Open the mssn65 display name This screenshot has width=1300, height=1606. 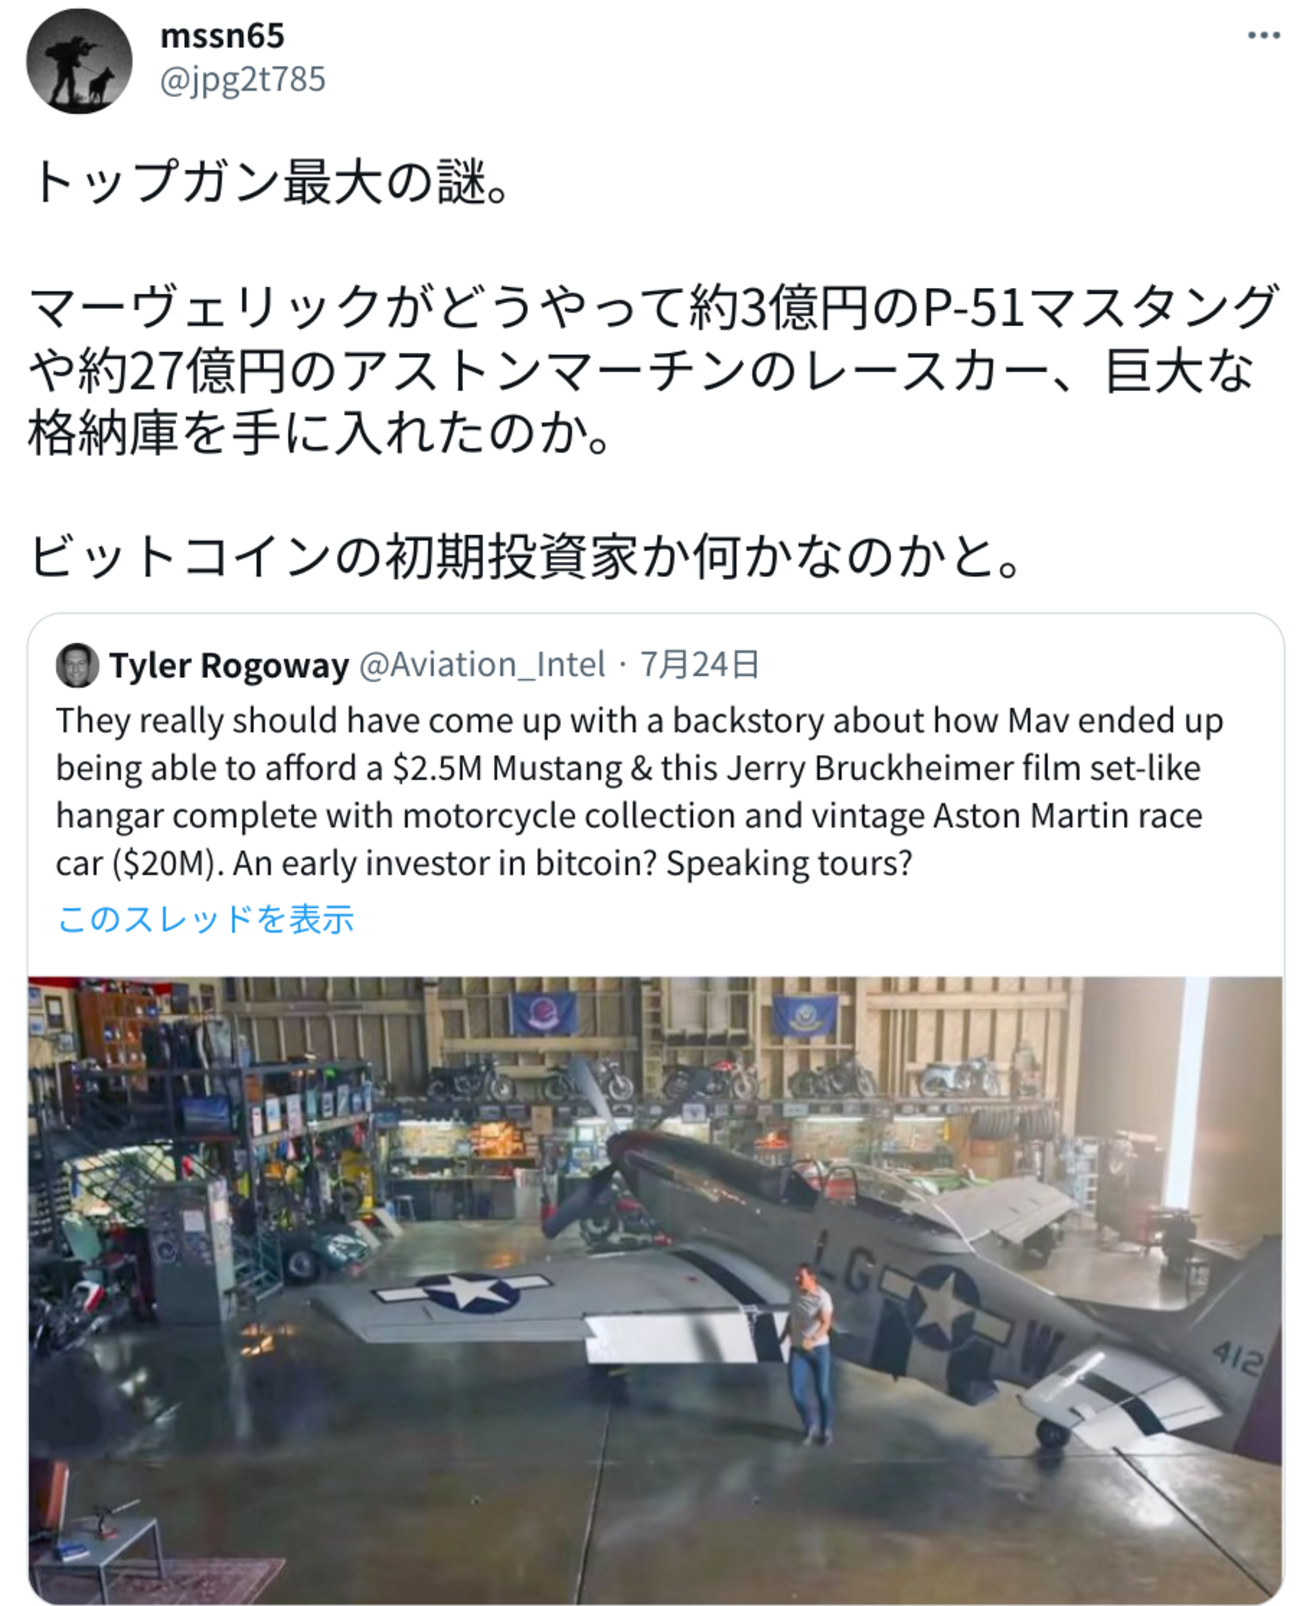click(x=222, y=36)
